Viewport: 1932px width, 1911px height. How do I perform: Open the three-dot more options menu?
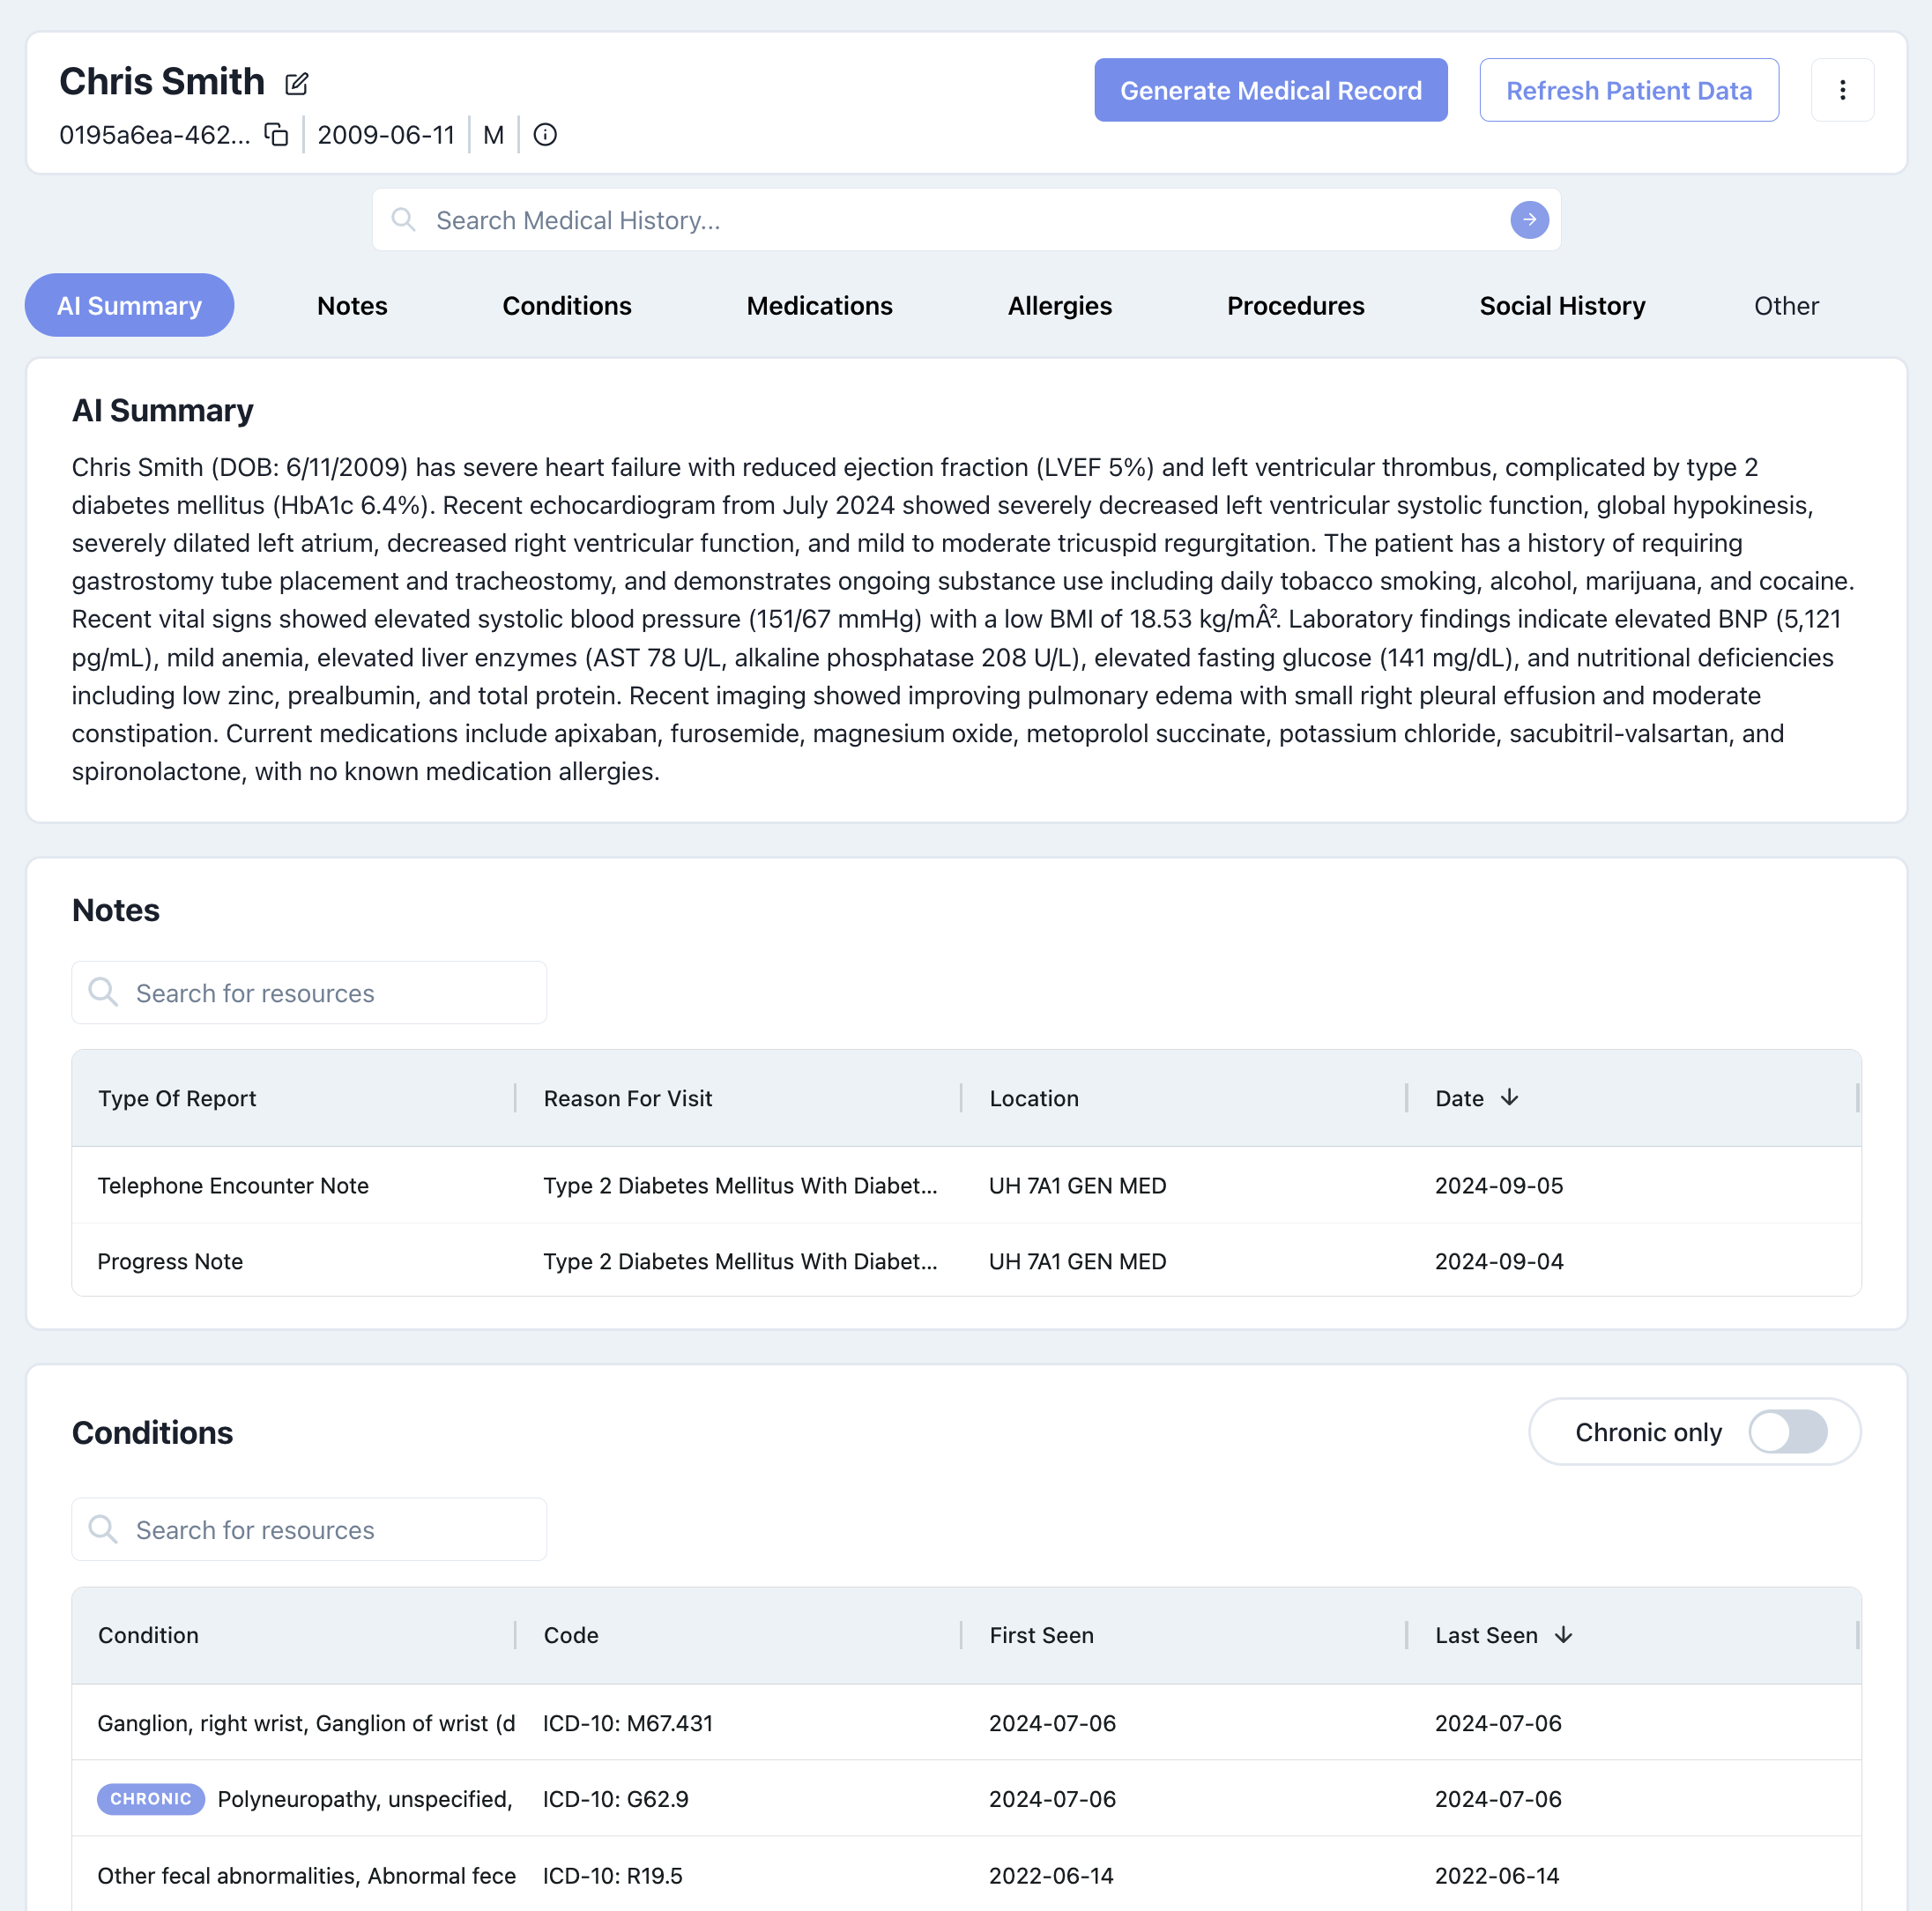pyautogui.click(x=1842, y=90)
